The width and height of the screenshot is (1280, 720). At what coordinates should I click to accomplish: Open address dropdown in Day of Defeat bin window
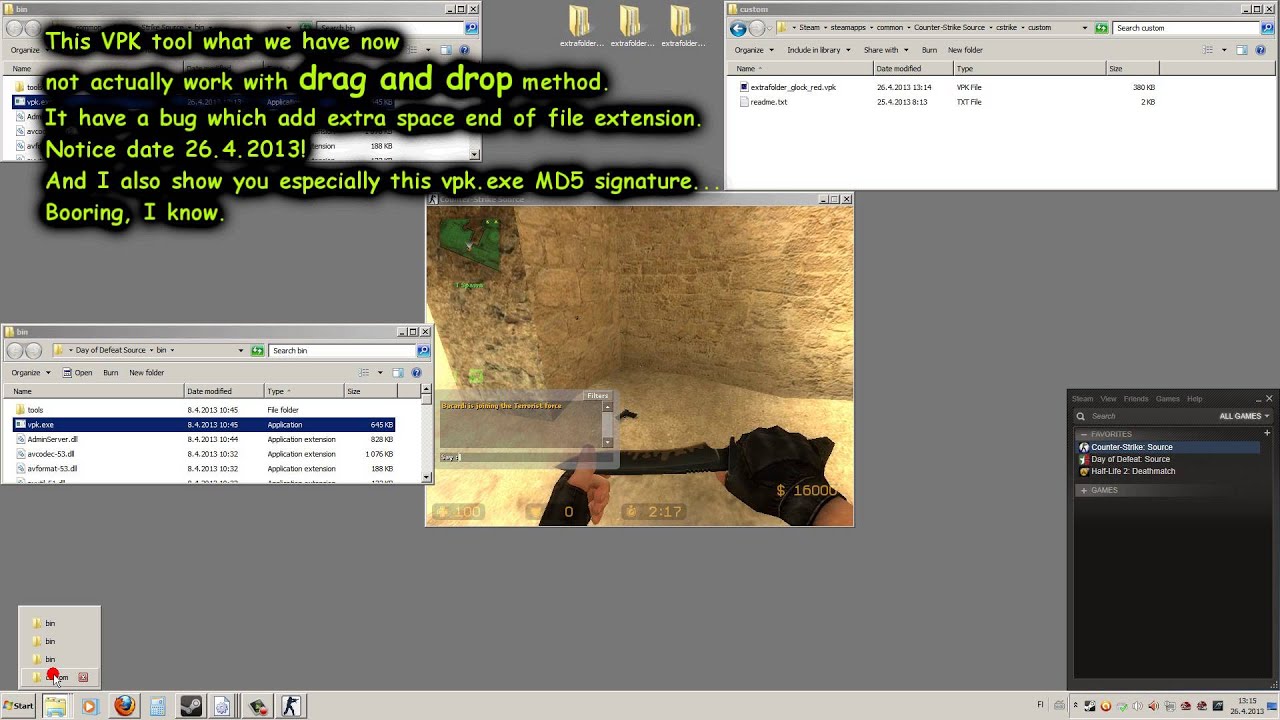point(240,350)
